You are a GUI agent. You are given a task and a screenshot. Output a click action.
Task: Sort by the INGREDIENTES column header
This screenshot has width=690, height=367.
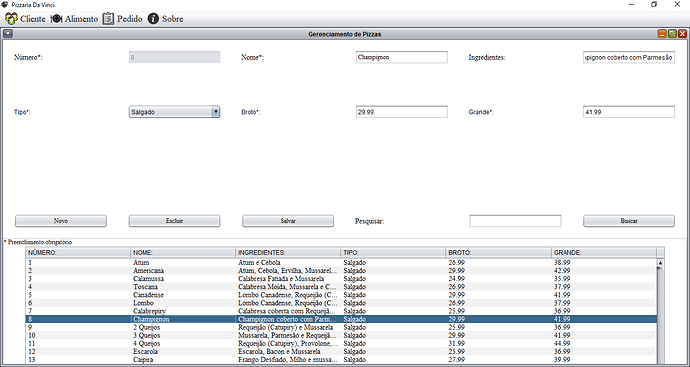coord(288,253)
